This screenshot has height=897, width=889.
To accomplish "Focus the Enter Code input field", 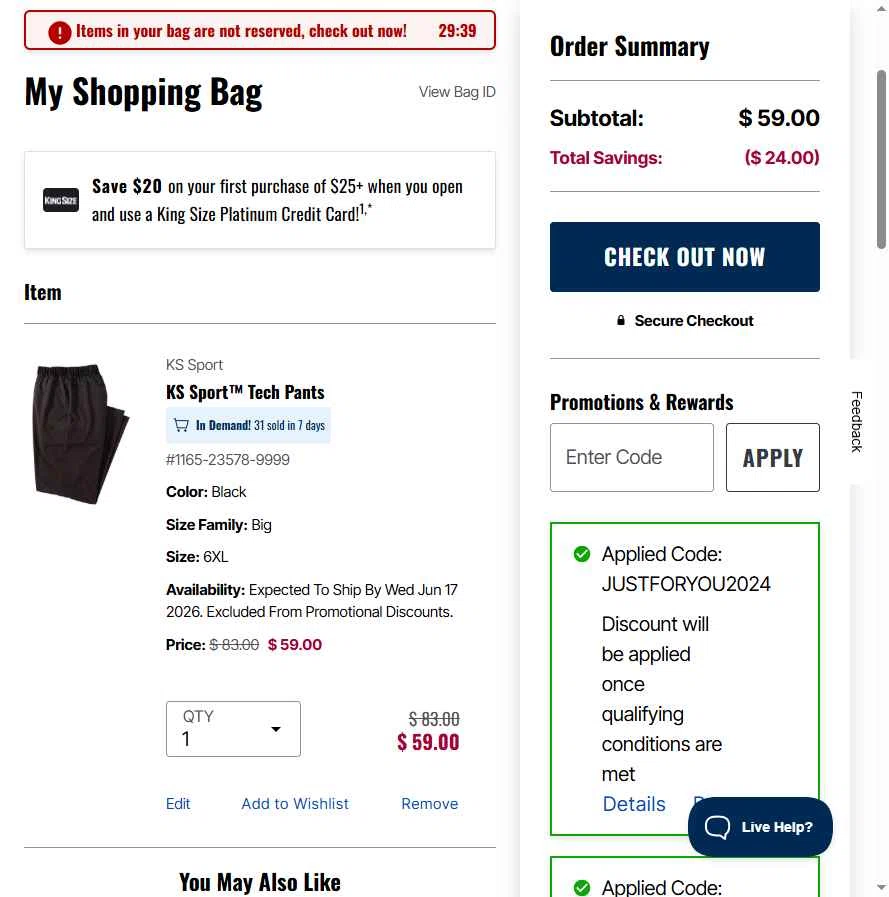I will pos(632,458).
